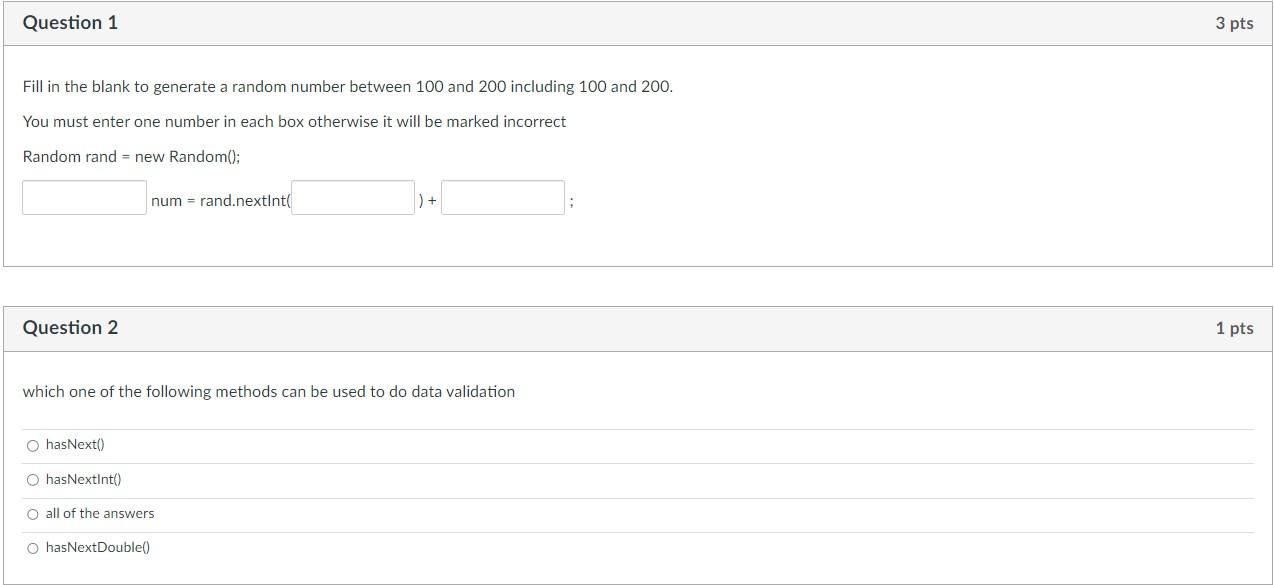Image resolution: width=1274 pixels, height=585 pixels.
Task: Click the "Question 1" header title
Action: click(x=70, y=23)
